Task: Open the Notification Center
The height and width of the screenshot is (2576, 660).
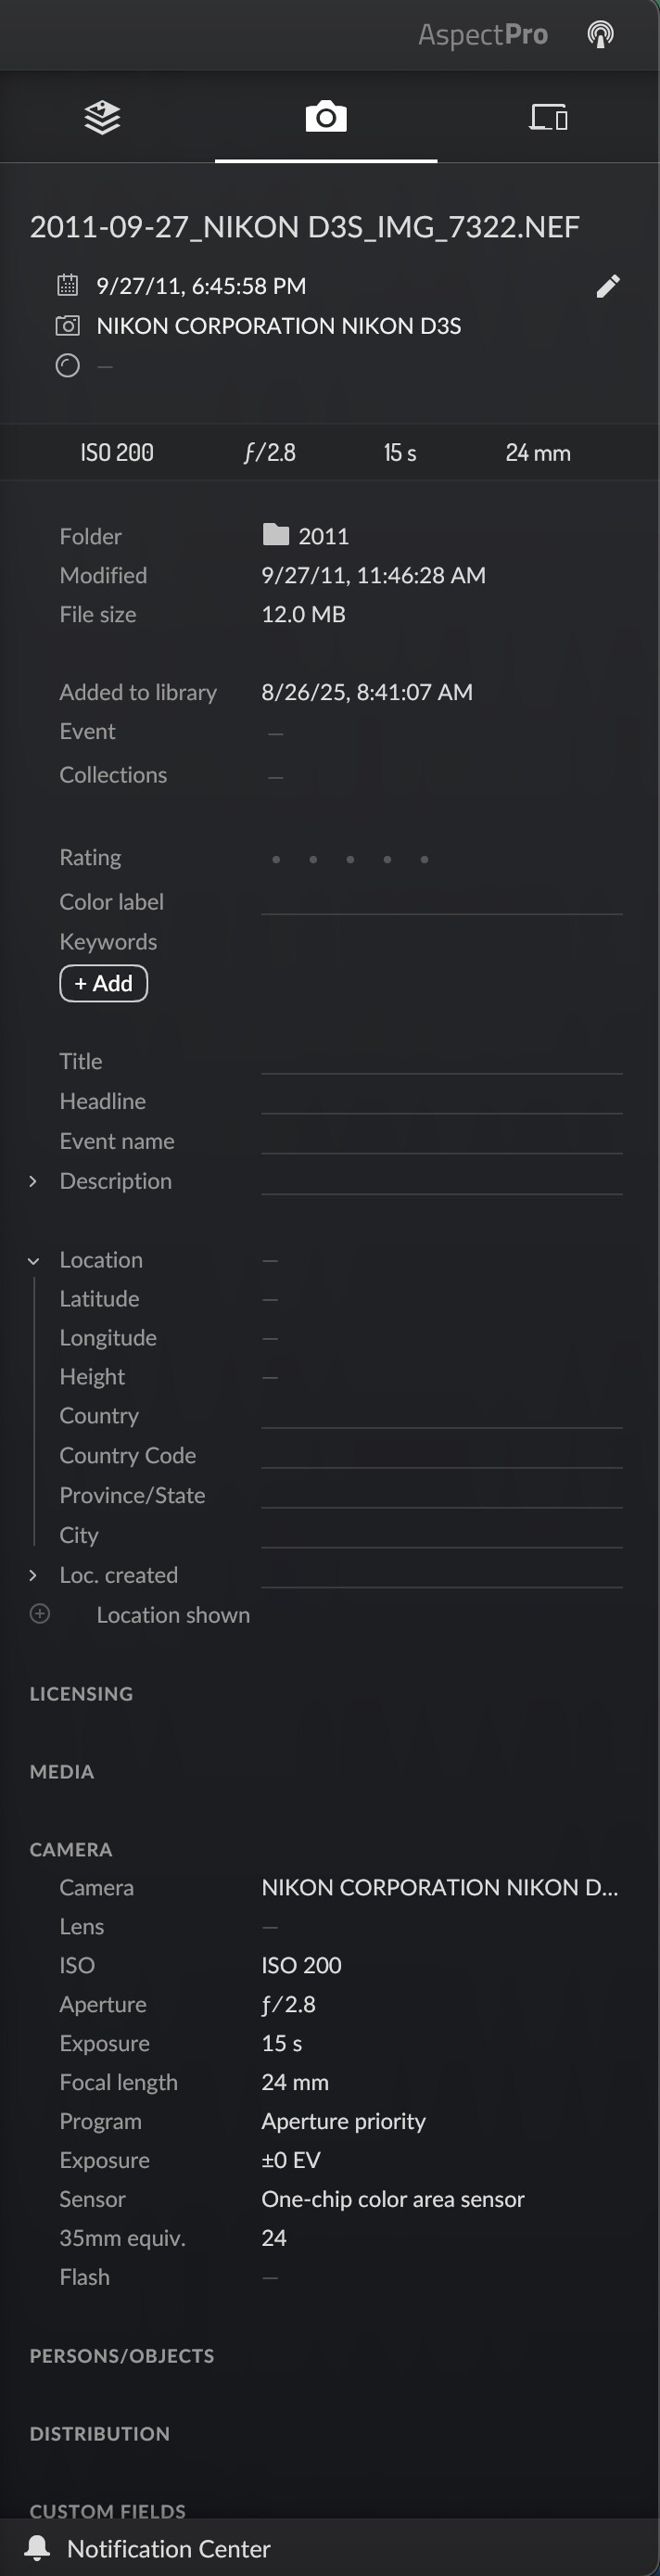Action: (168, 2548)
